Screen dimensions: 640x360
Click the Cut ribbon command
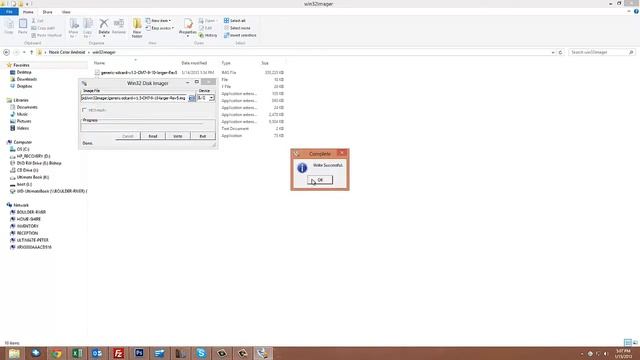tap(38, 20)
